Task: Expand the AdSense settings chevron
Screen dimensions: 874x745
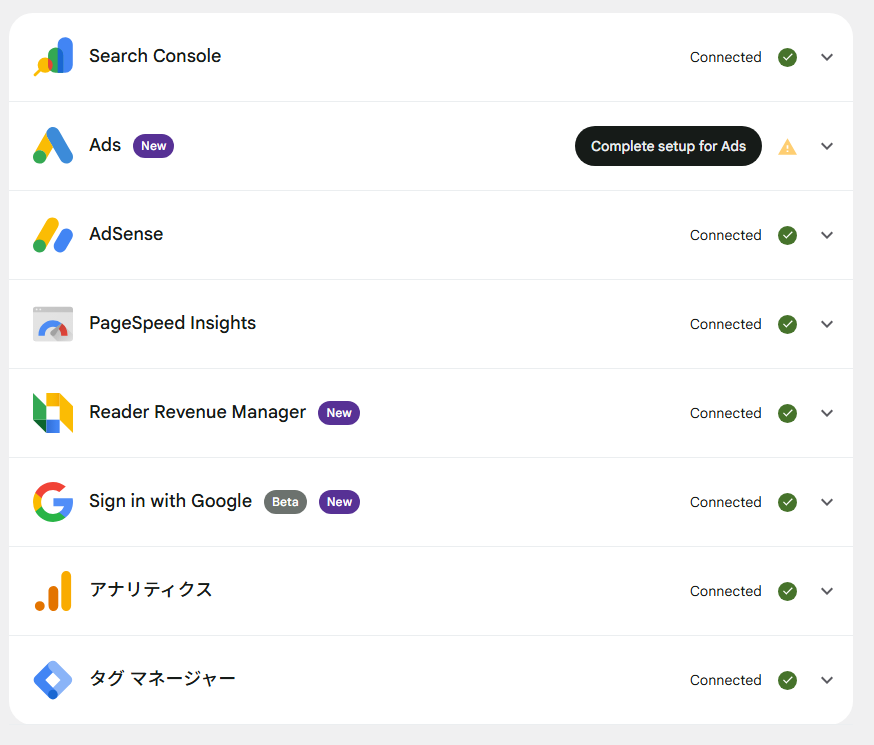Action: (x=827, y=235)
